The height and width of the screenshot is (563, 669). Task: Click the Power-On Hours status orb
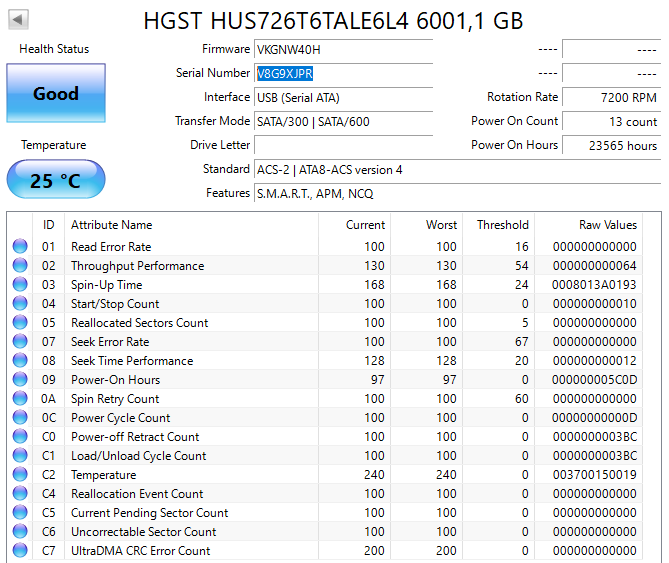point(20,380)
